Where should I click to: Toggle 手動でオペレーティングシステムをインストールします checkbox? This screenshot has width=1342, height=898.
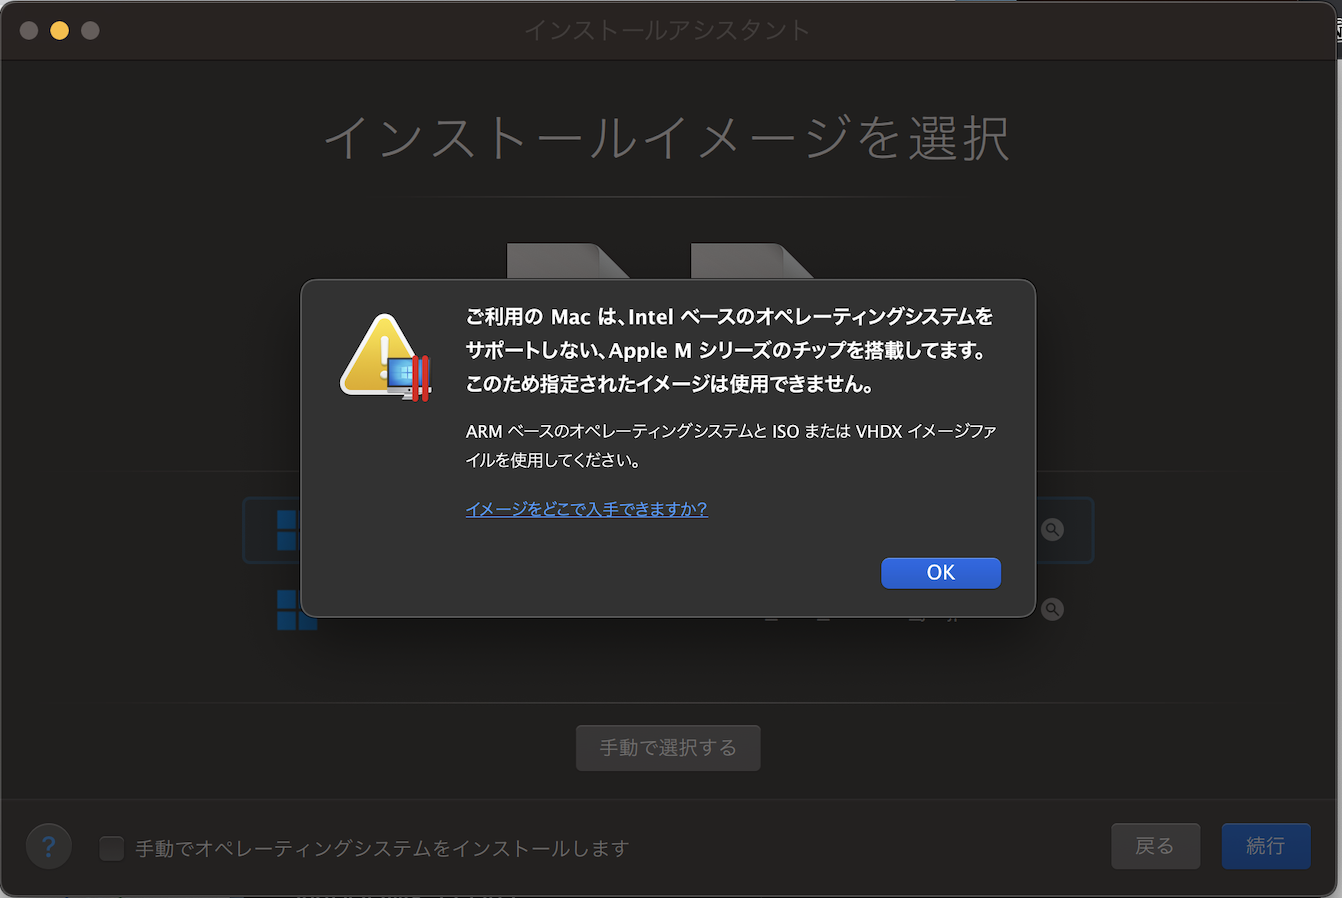click(x=112, y=848)
